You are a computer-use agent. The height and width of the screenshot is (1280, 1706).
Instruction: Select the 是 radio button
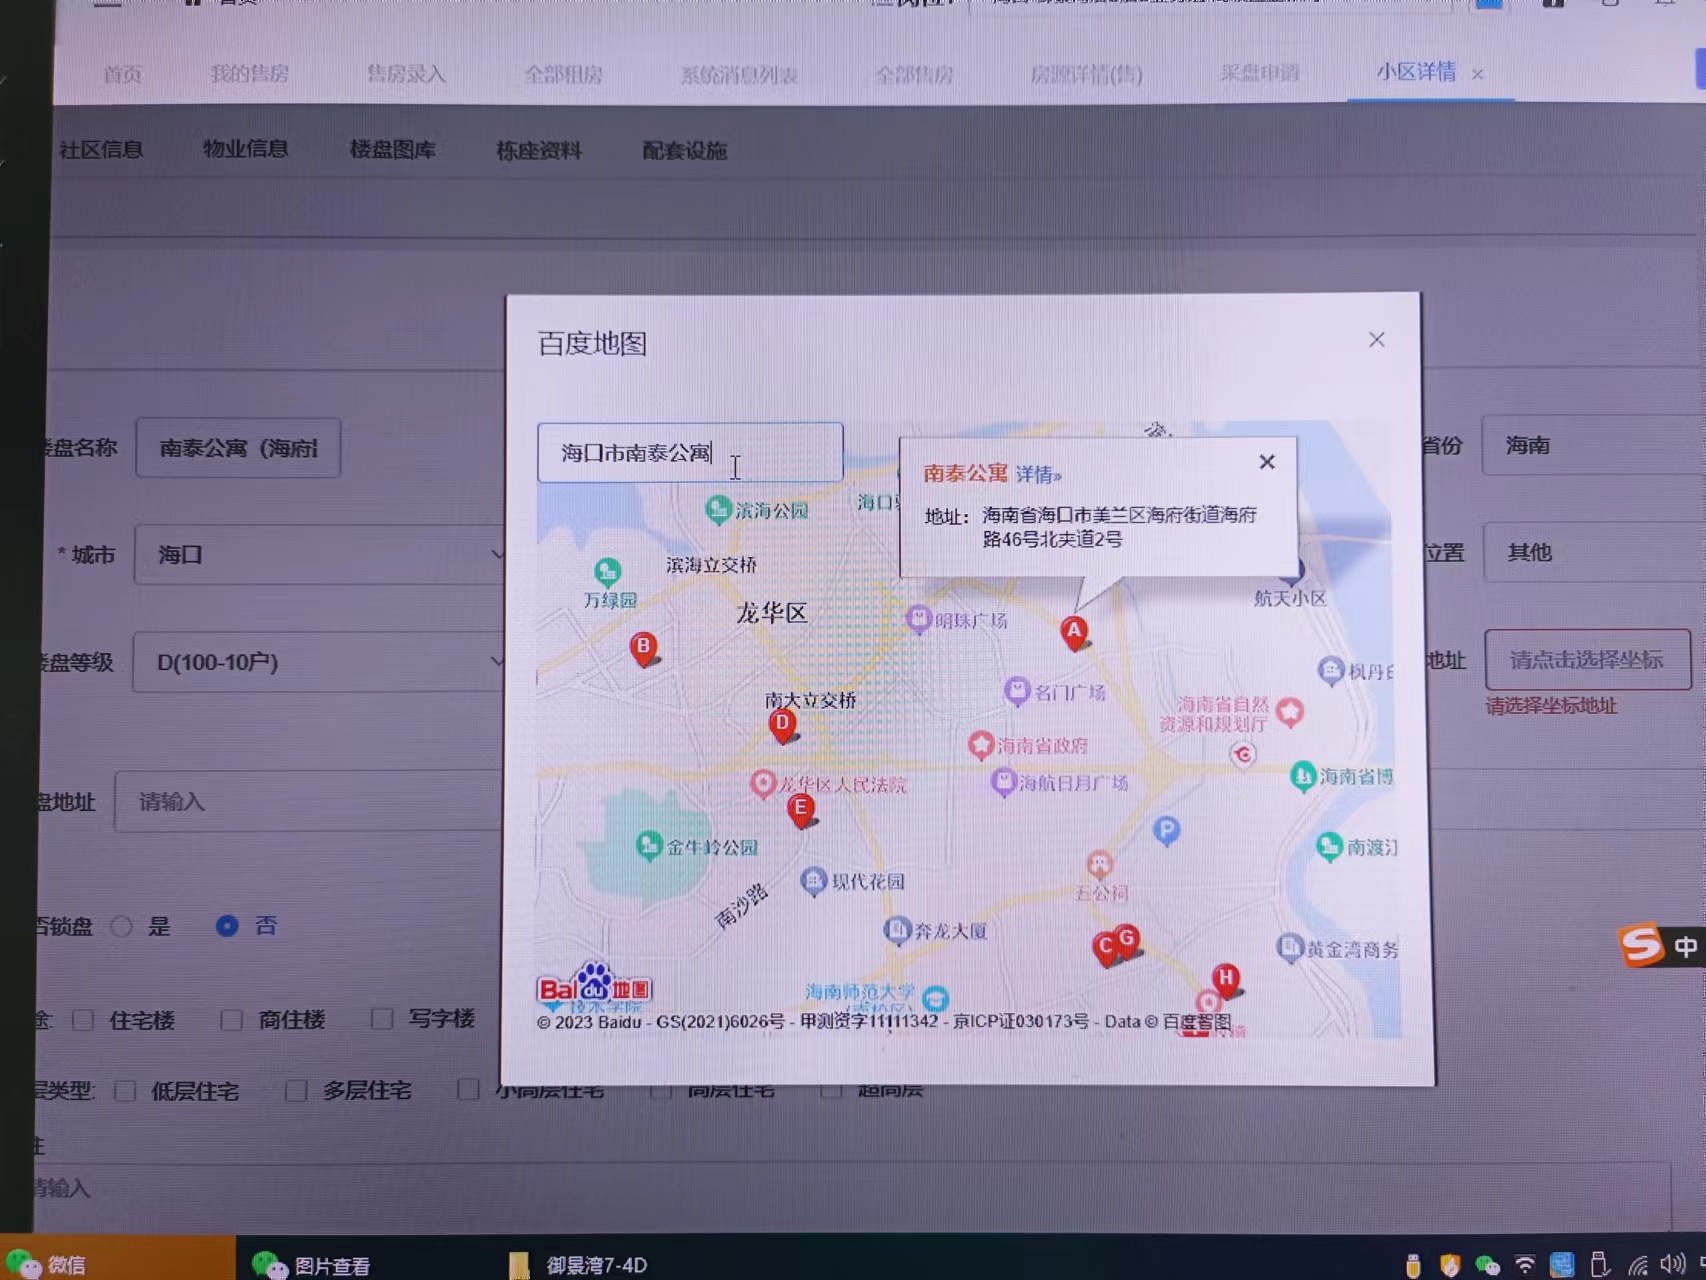pos(122,926)
